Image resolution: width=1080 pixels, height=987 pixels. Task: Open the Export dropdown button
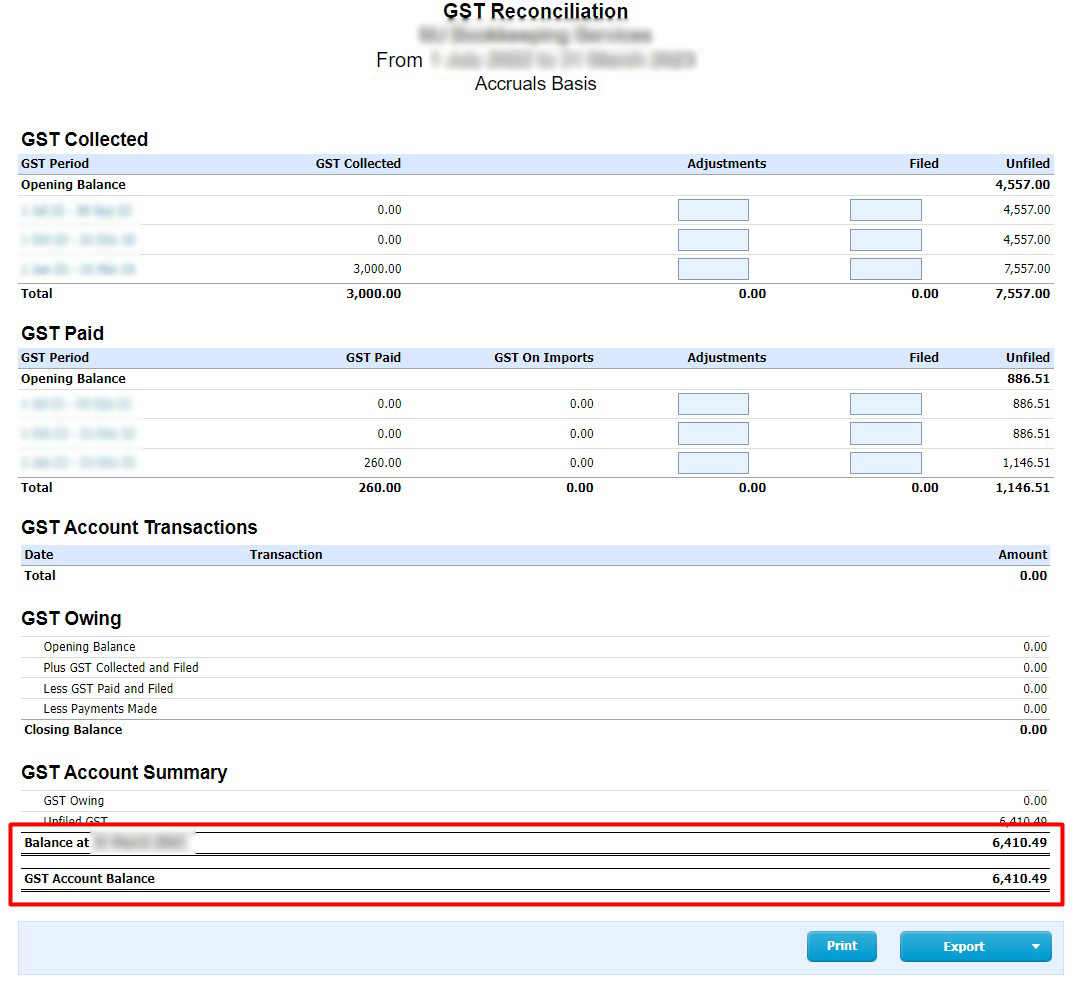coord(975,946)
